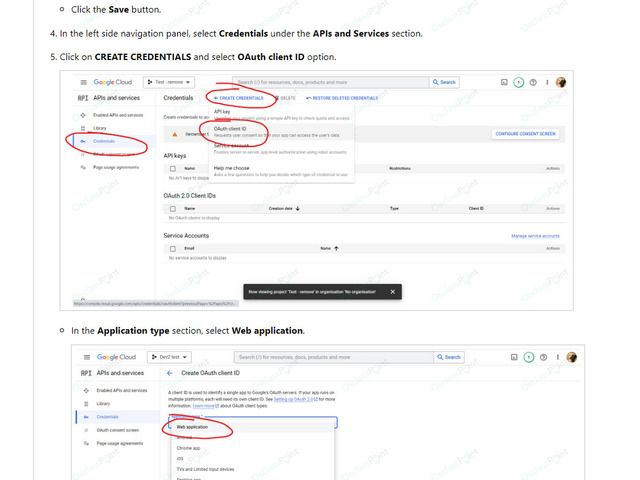The height and width of the screenshot is (480, 640).
Task: Select 'Credentials' in first screenshot sidebar
Action: click(x=104, y=141)
